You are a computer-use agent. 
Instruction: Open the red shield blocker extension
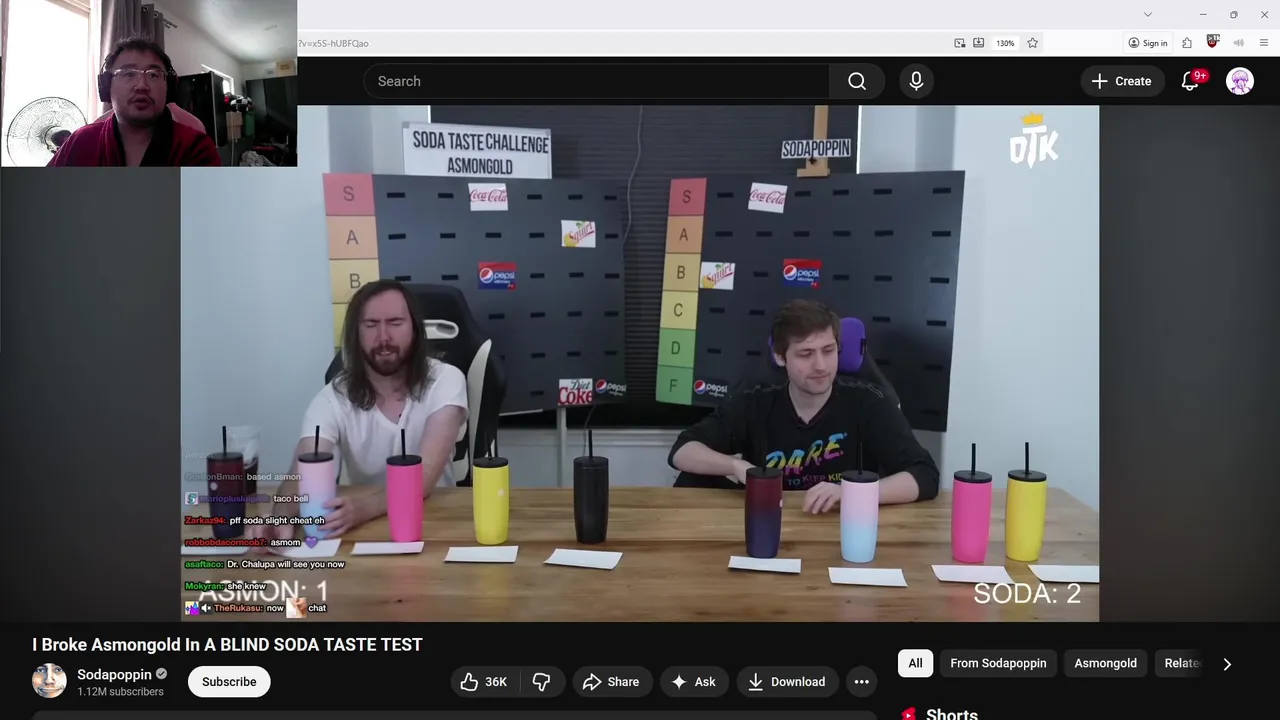click(x=1213, y=42)
